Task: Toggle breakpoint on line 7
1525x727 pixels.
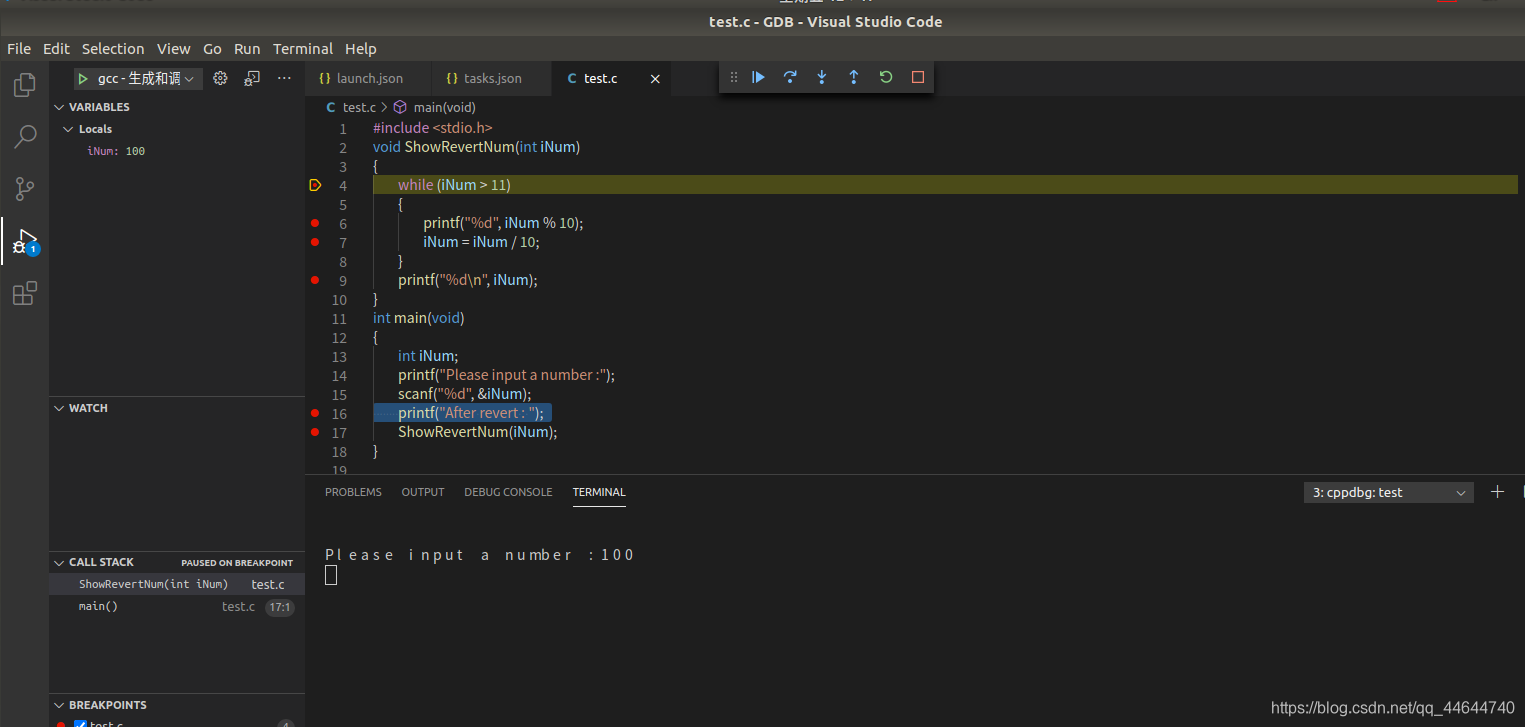Action: (x=315, y=242)
